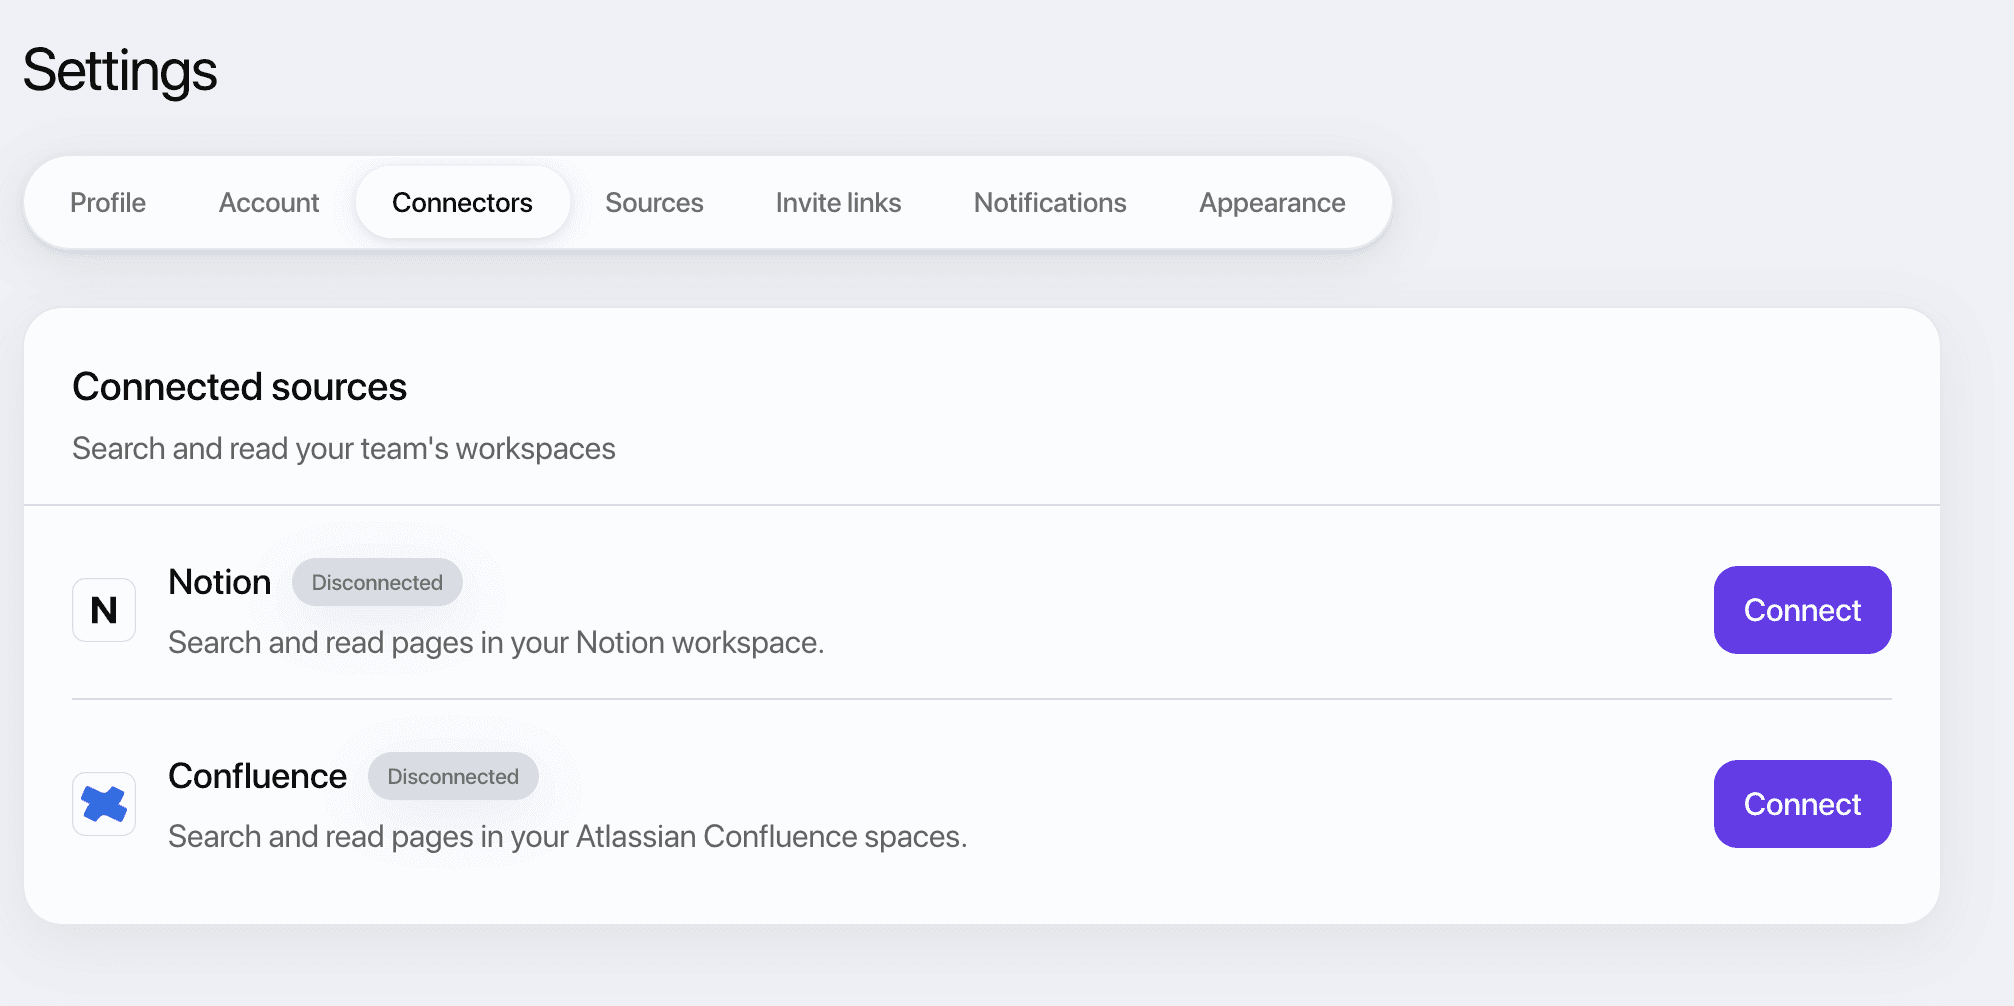Go to the Sources tab
The height and width of the screenshot is (1006, 2014).
tap(654, 202)
